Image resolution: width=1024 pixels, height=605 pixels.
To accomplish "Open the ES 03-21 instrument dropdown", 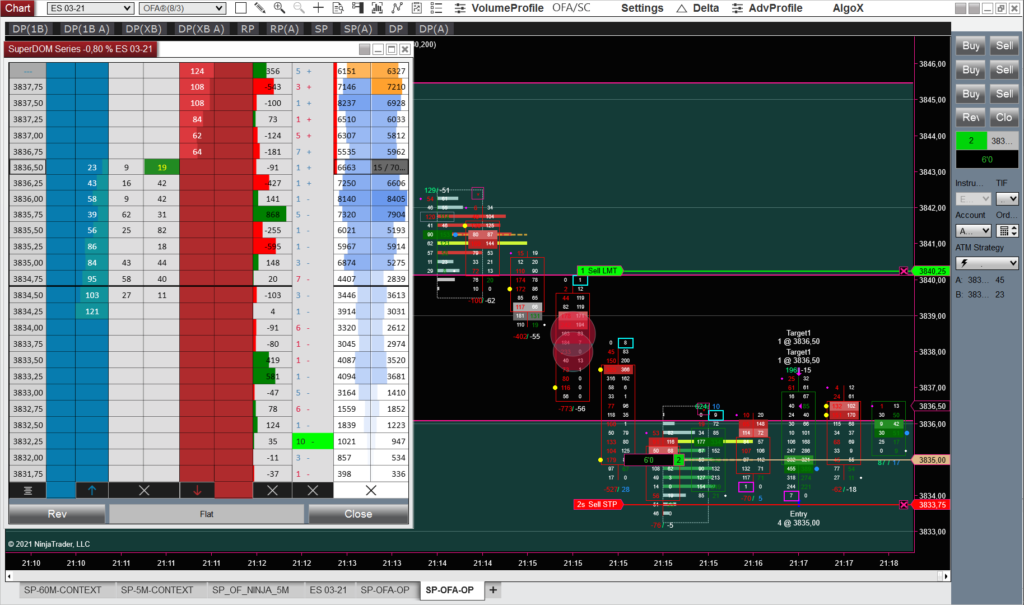I will tap(91, 8).
